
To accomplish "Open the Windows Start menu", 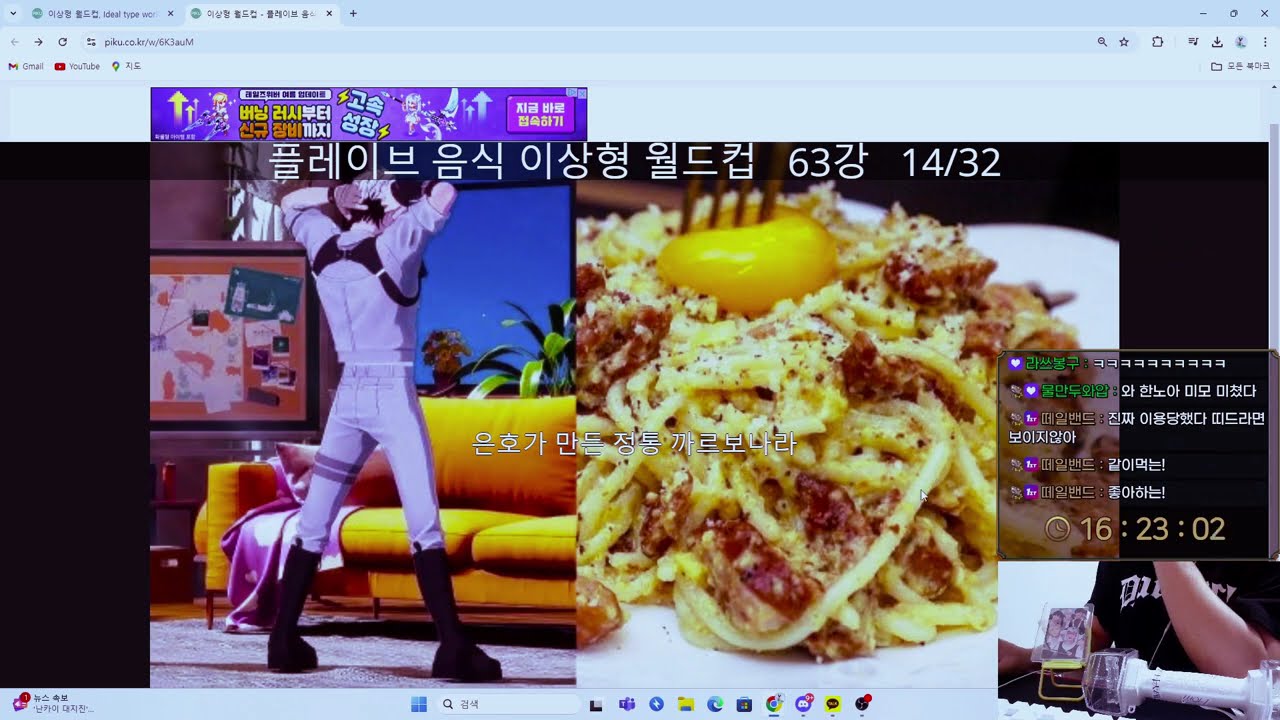I will [419, 704].
